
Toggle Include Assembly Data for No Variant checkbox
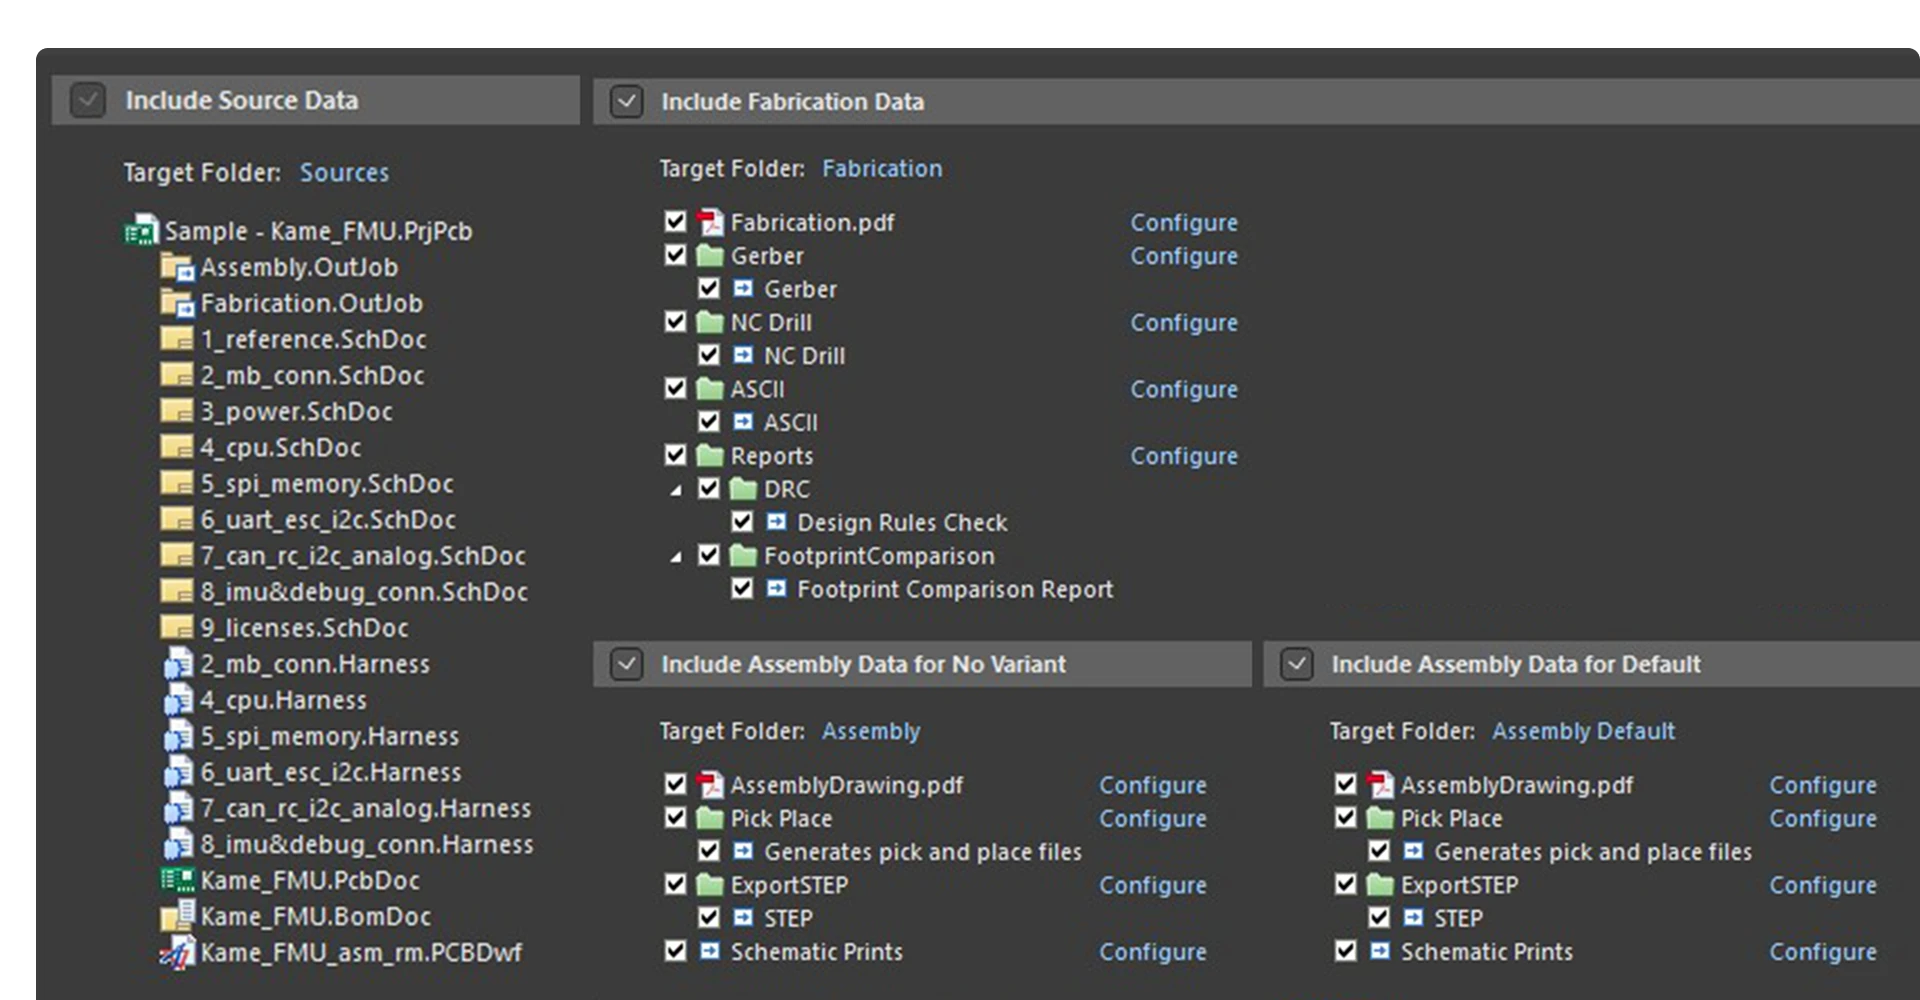point(626,664)
